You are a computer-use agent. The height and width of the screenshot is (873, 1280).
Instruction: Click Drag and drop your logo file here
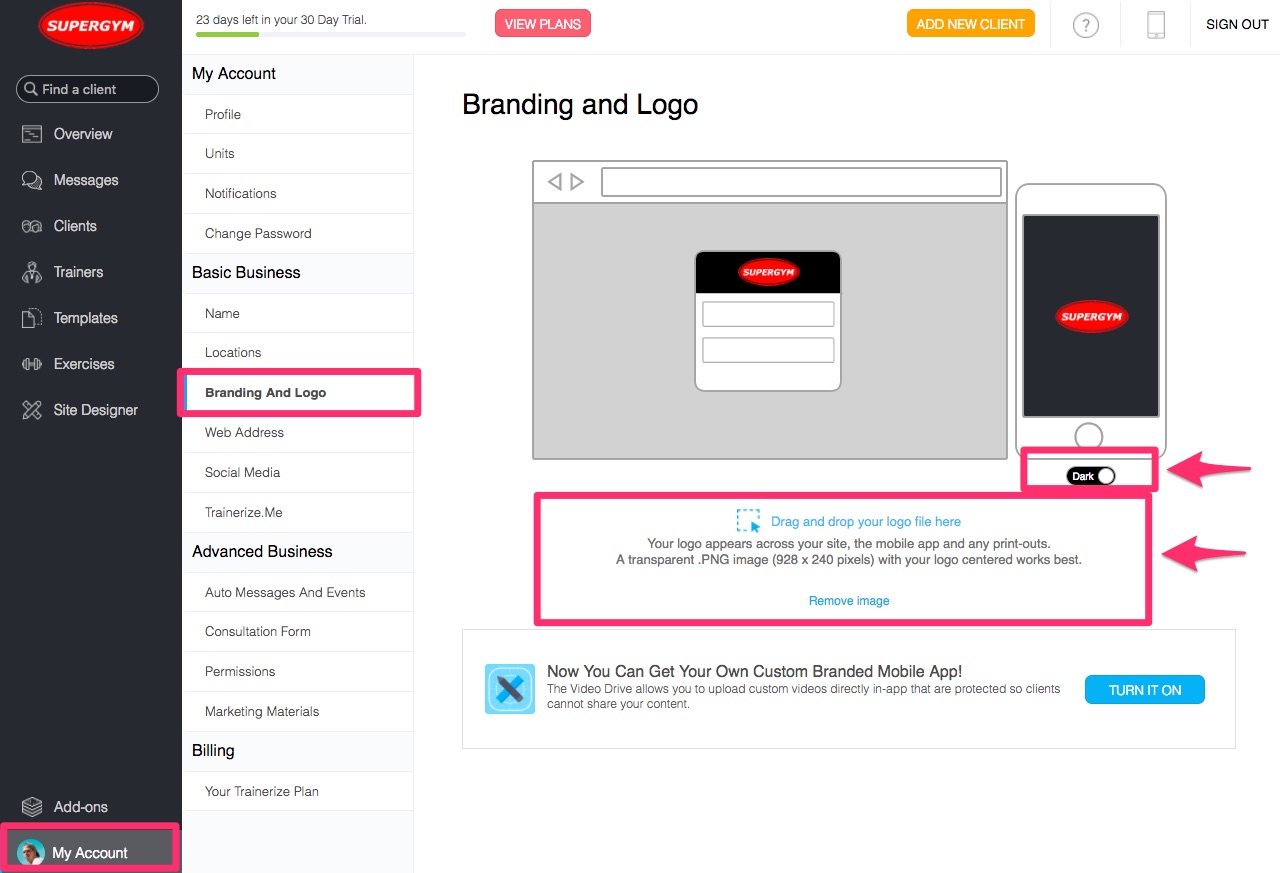point(866,521)
